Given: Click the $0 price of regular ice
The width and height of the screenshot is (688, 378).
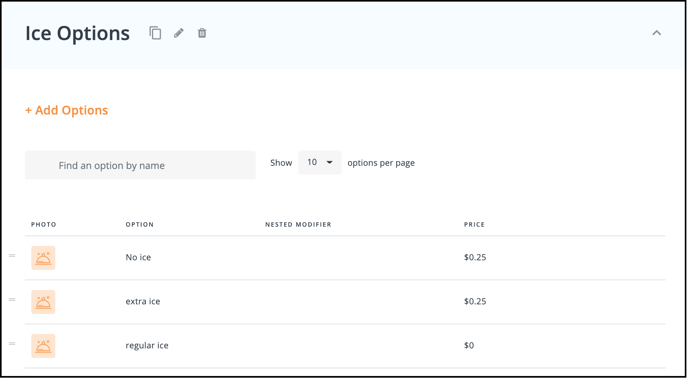Looking at the screenshot, I should pos(469,346).
